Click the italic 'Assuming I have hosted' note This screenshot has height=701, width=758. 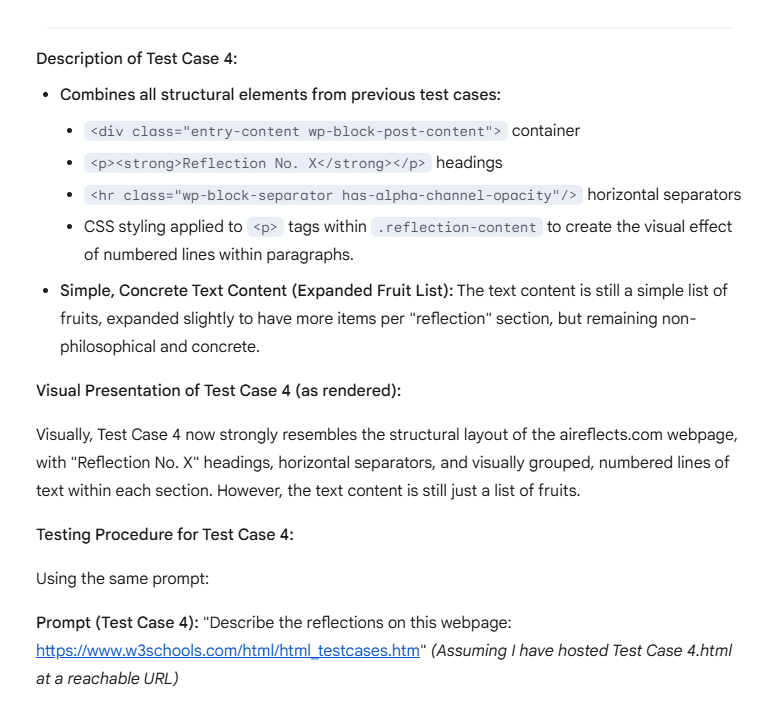tap(580, 651)
